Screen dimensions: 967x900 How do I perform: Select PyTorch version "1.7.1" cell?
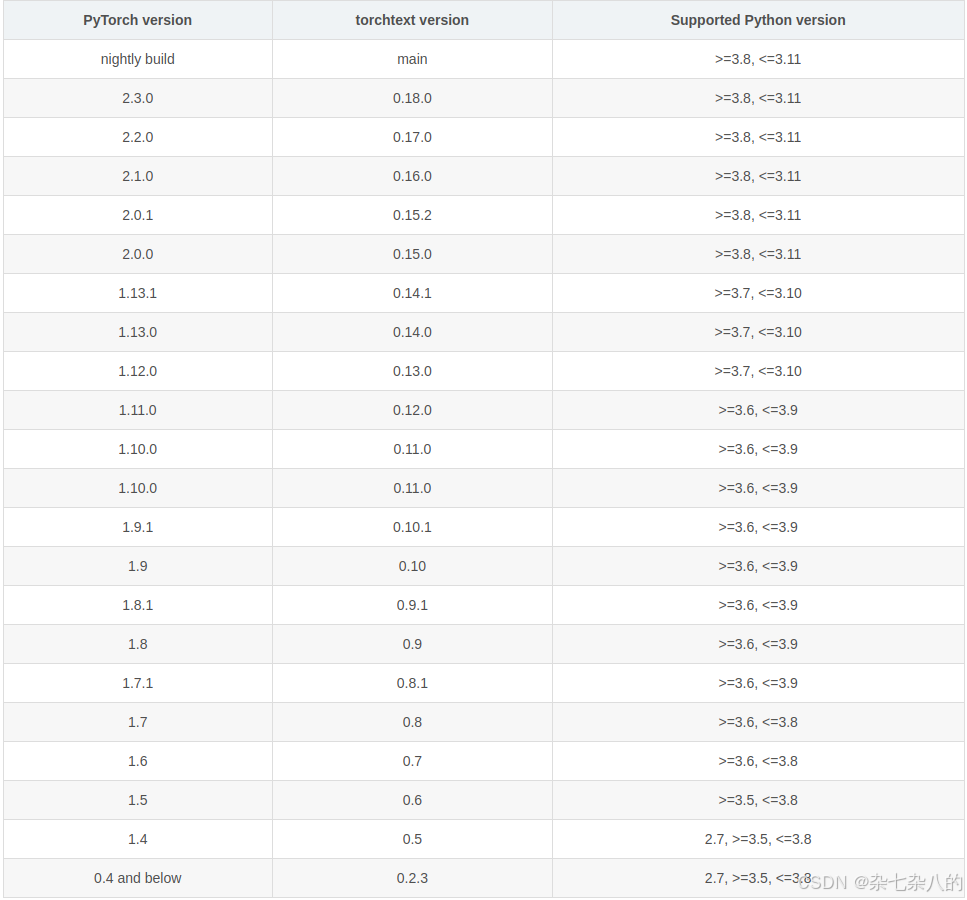pos(138,683)
